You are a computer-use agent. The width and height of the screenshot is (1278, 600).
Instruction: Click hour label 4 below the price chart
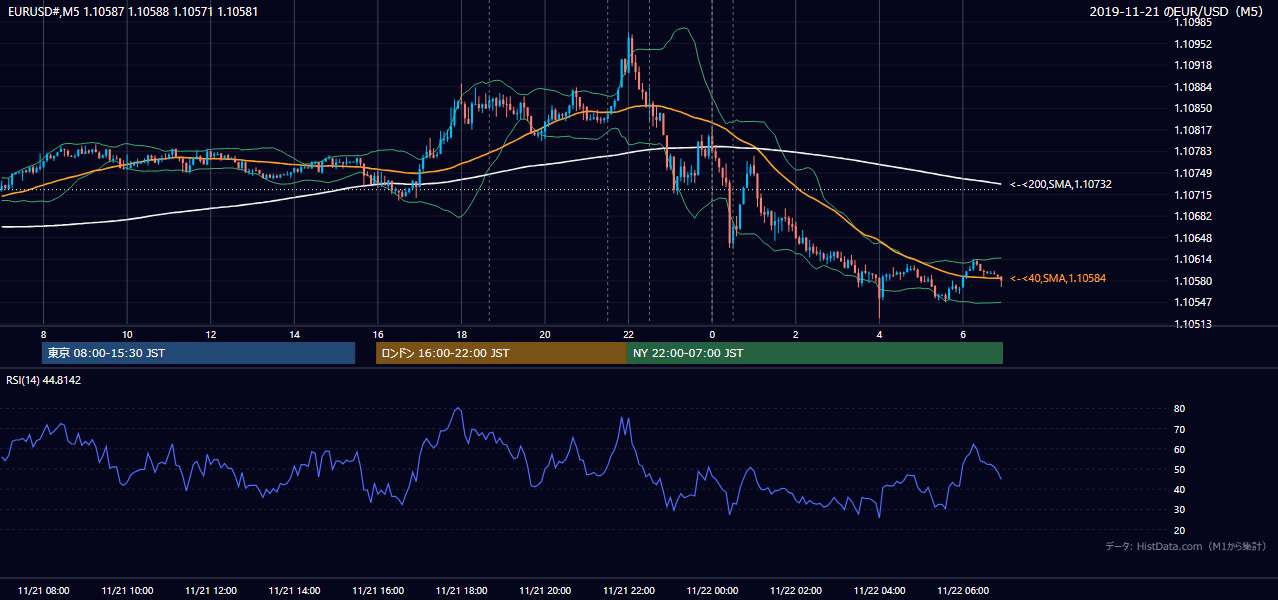tap(879, 334)
